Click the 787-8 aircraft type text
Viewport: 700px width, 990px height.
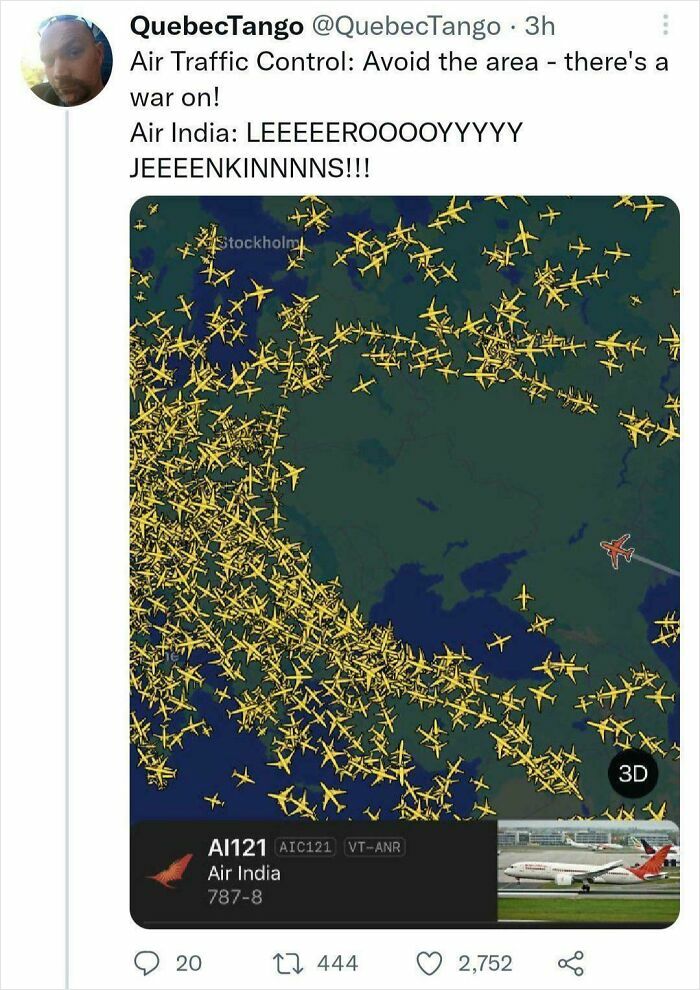pyautogui.click(x=235, y=897)
